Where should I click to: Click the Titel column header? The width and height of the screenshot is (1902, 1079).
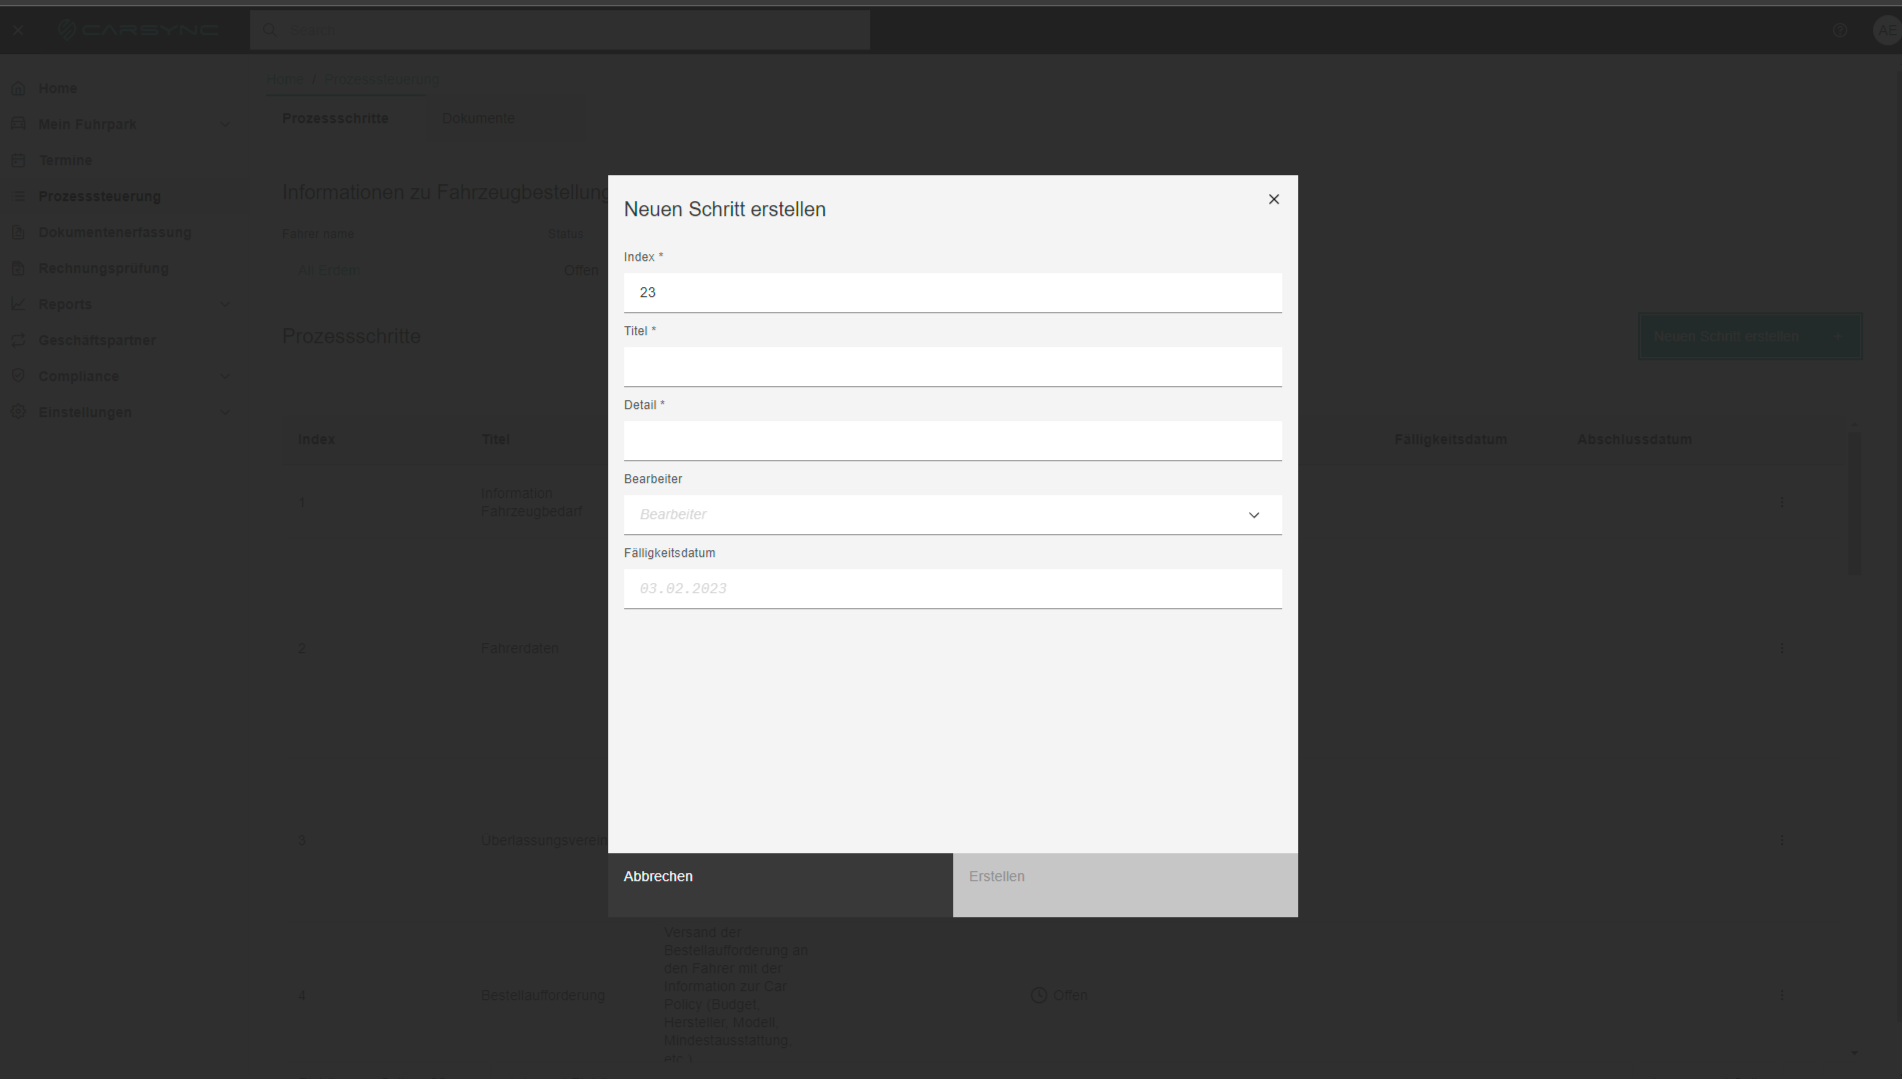click(495, 439)
